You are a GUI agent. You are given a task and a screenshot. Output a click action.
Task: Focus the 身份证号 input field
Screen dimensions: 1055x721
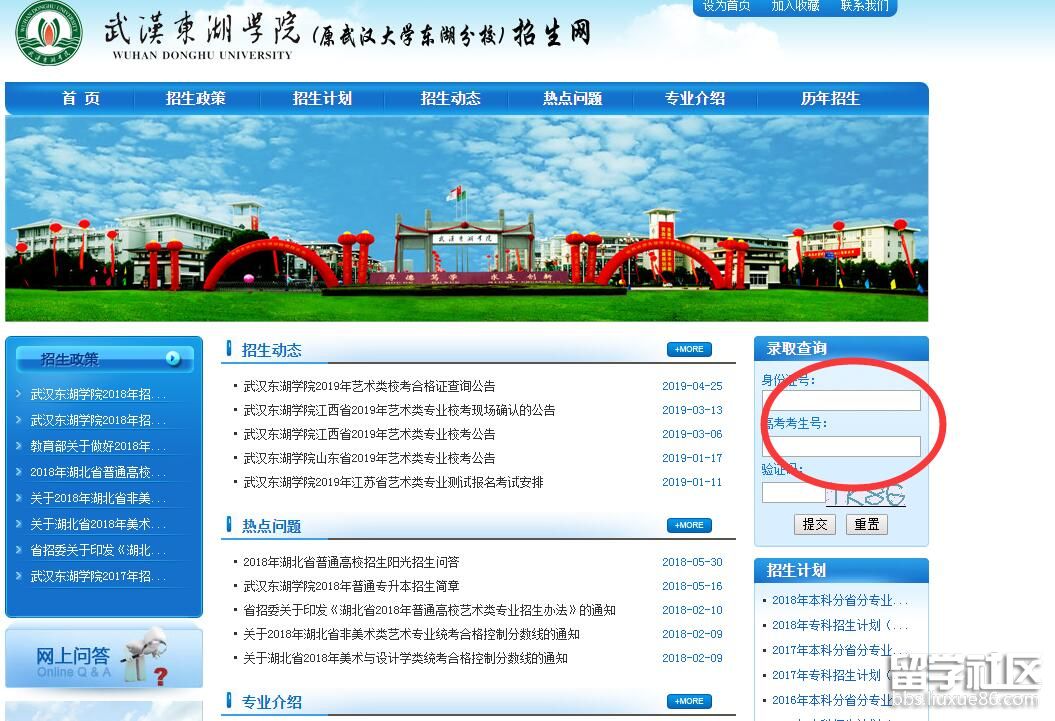click(x=841, y=401)
